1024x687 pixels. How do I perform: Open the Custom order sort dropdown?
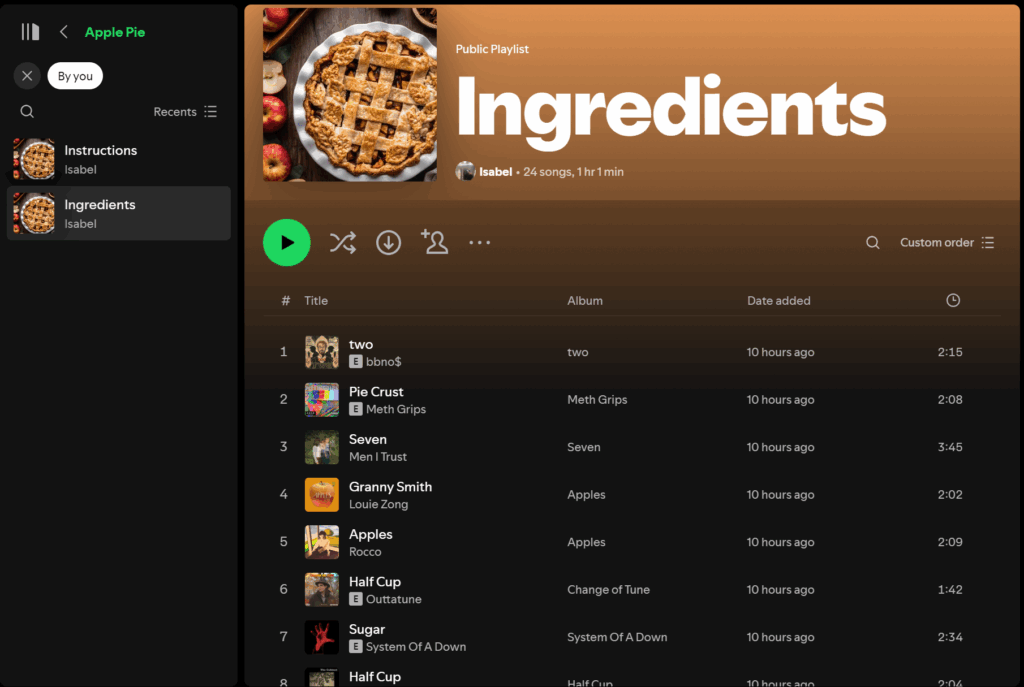947,242
